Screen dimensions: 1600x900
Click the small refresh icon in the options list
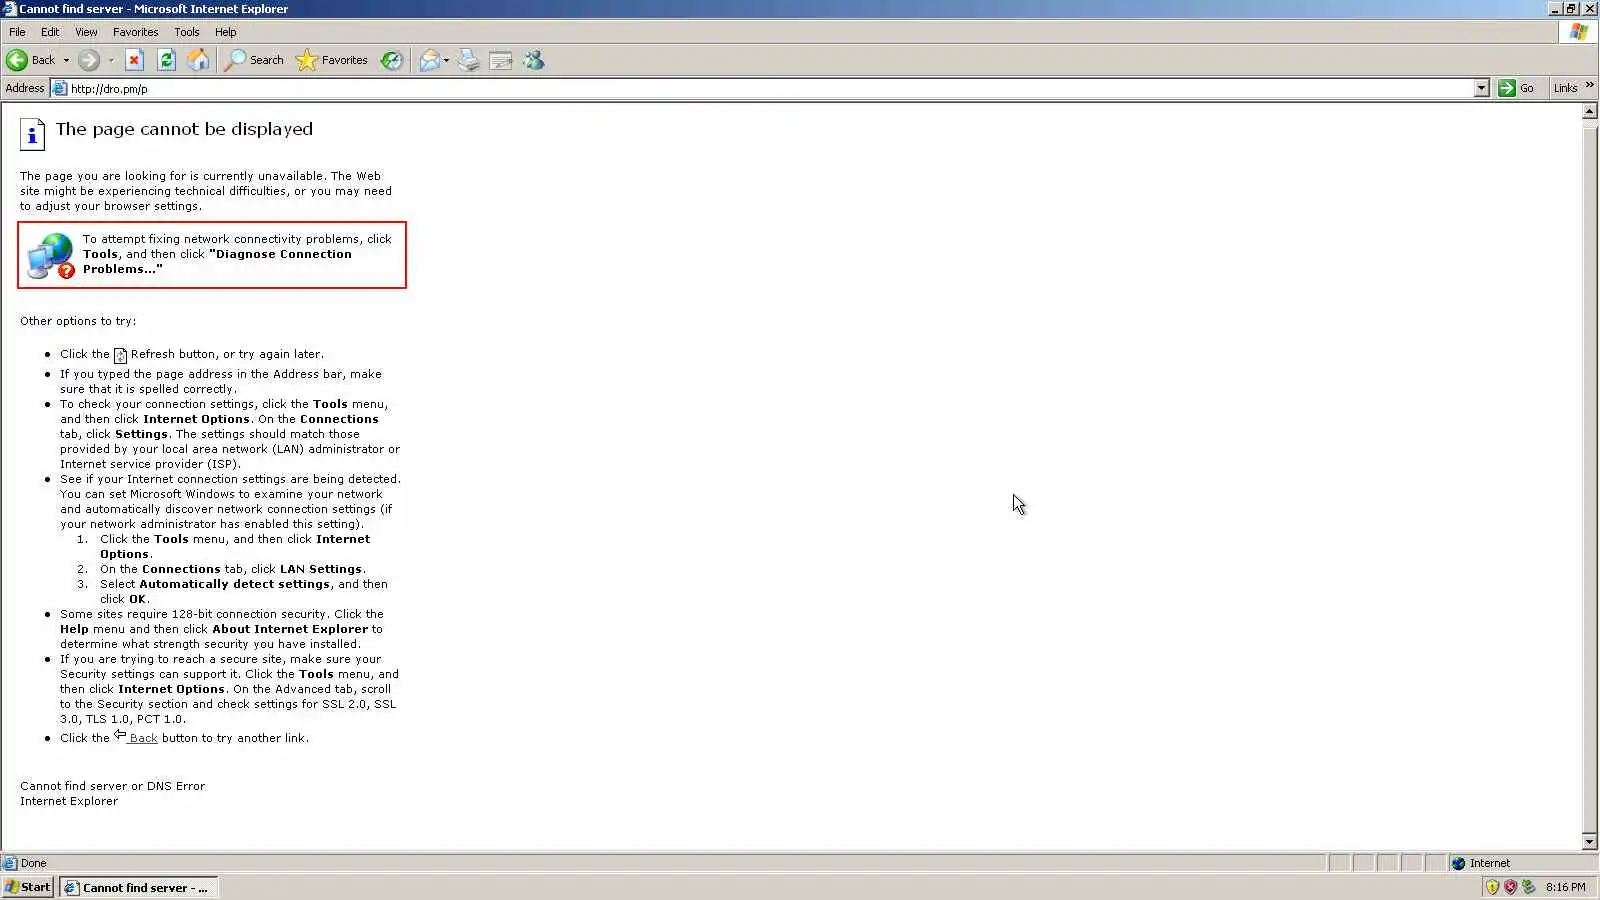[120, 355]
